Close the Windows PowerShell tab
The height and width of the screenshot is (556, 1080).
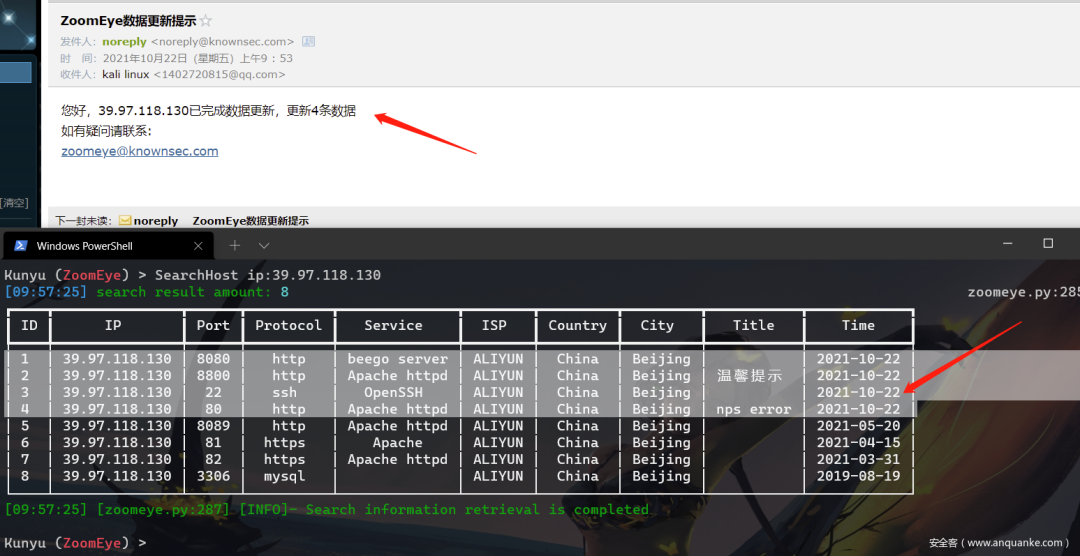pyautogui.click(x=198, y=246)
